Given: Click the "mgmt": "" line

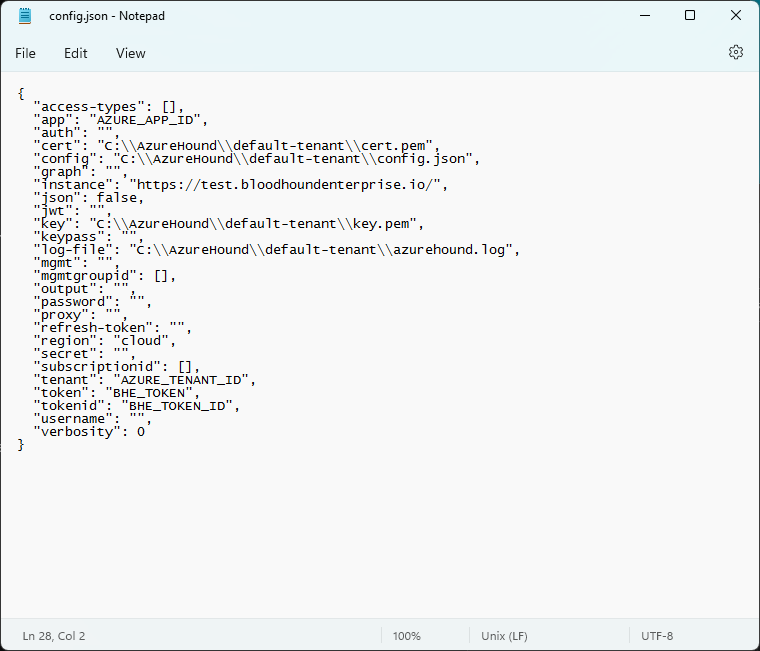Looking at the screenshot, I should (x=77, y=263).
